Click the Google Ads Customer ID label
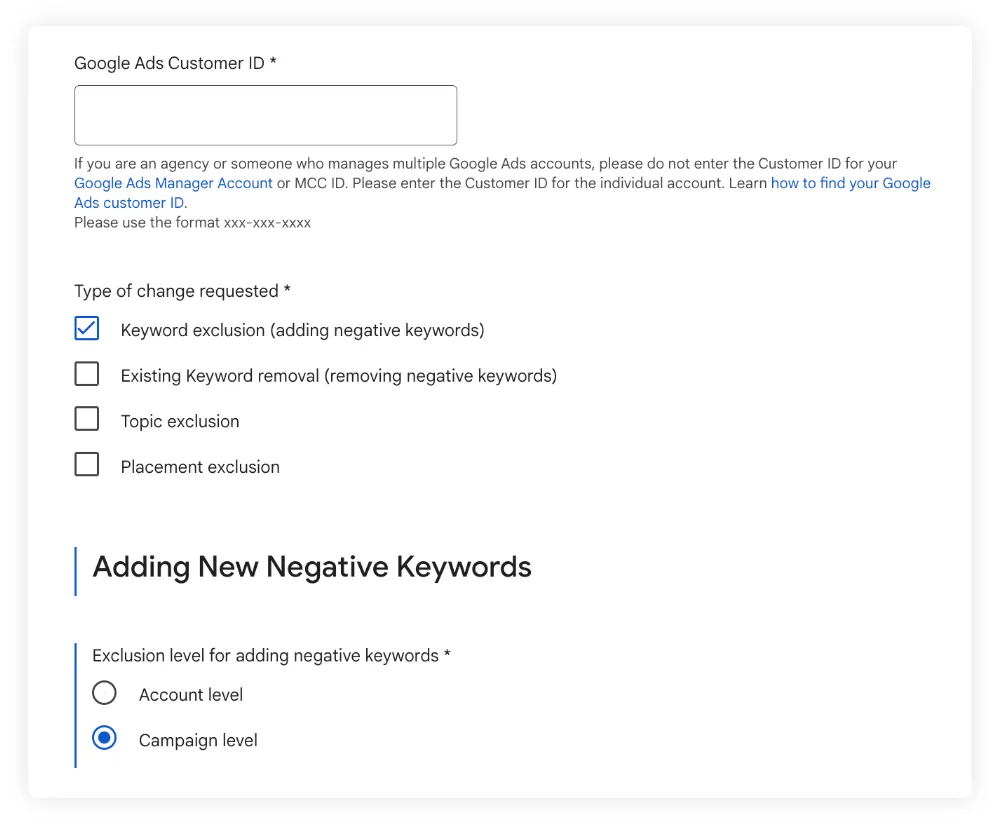990x819 pixels. pyautogui.click(x=176, y=63)
